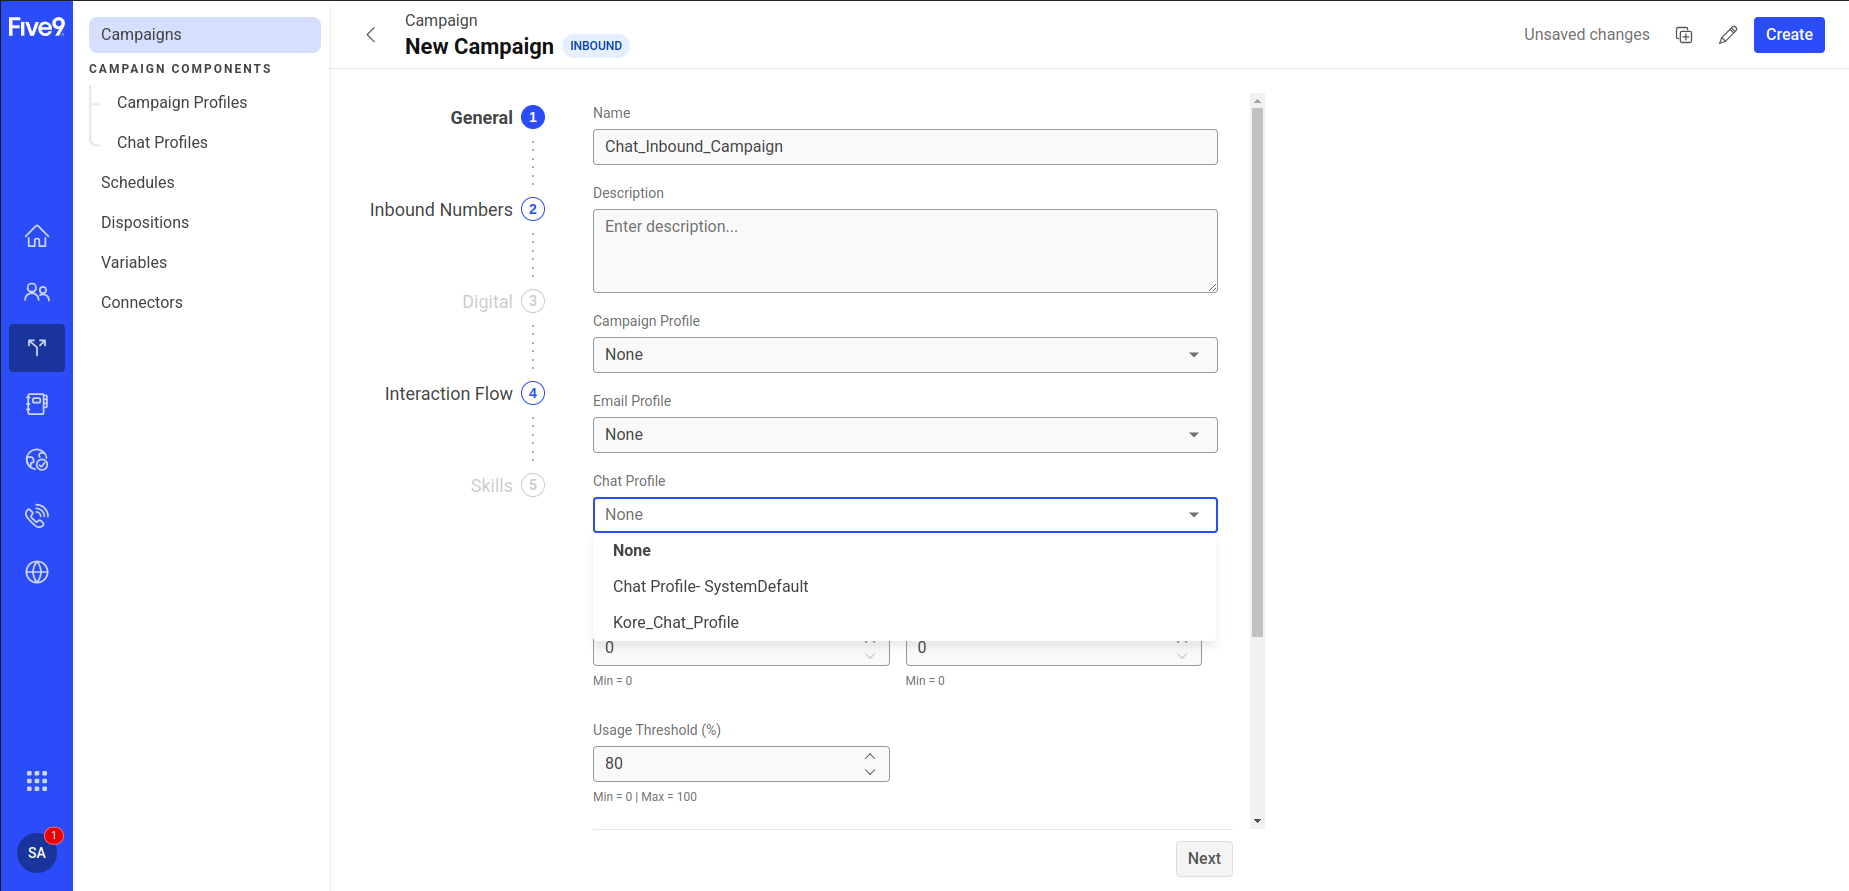Viewport: 1849px width, 891px height.
Task: Go back with the left chevron
Action: [371, 35]
